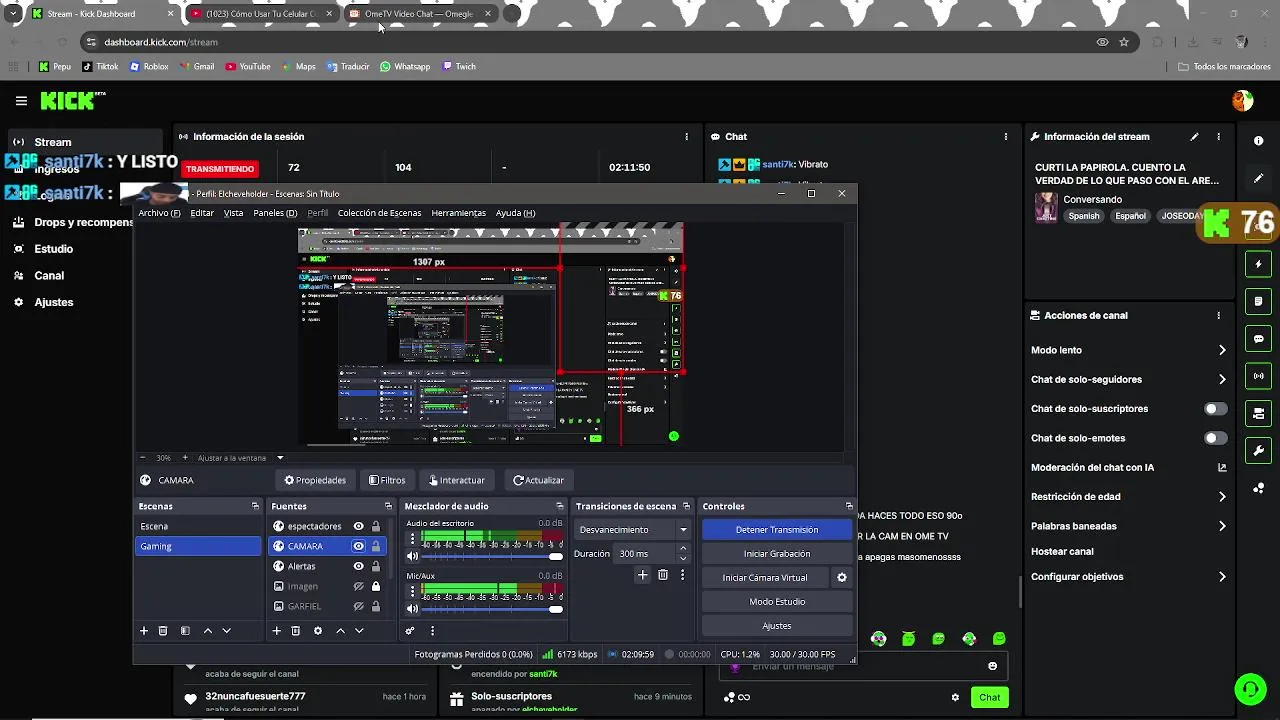Open Audio del escritorio options dots
This screenshot has height=720, width=1280.
(412, 538)
